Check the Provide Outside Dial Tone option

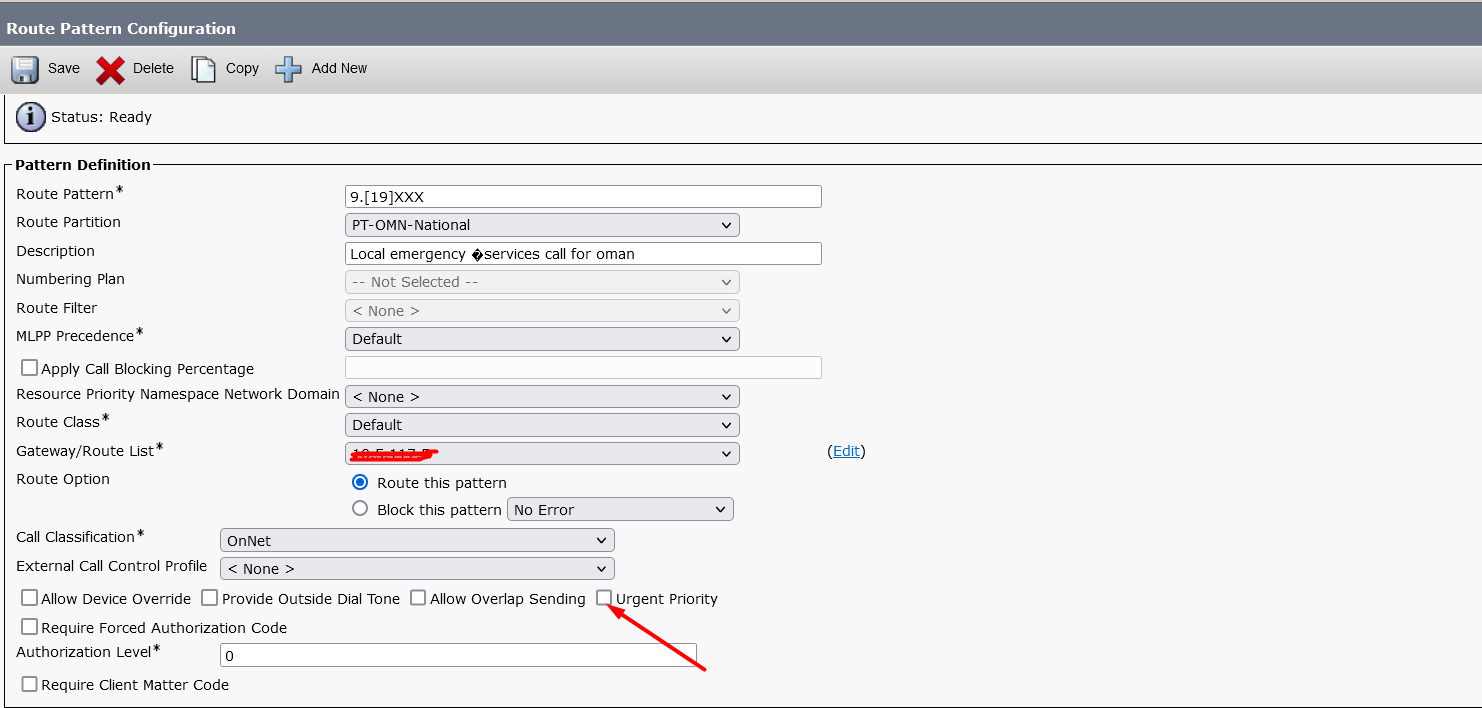click(209, 598)
